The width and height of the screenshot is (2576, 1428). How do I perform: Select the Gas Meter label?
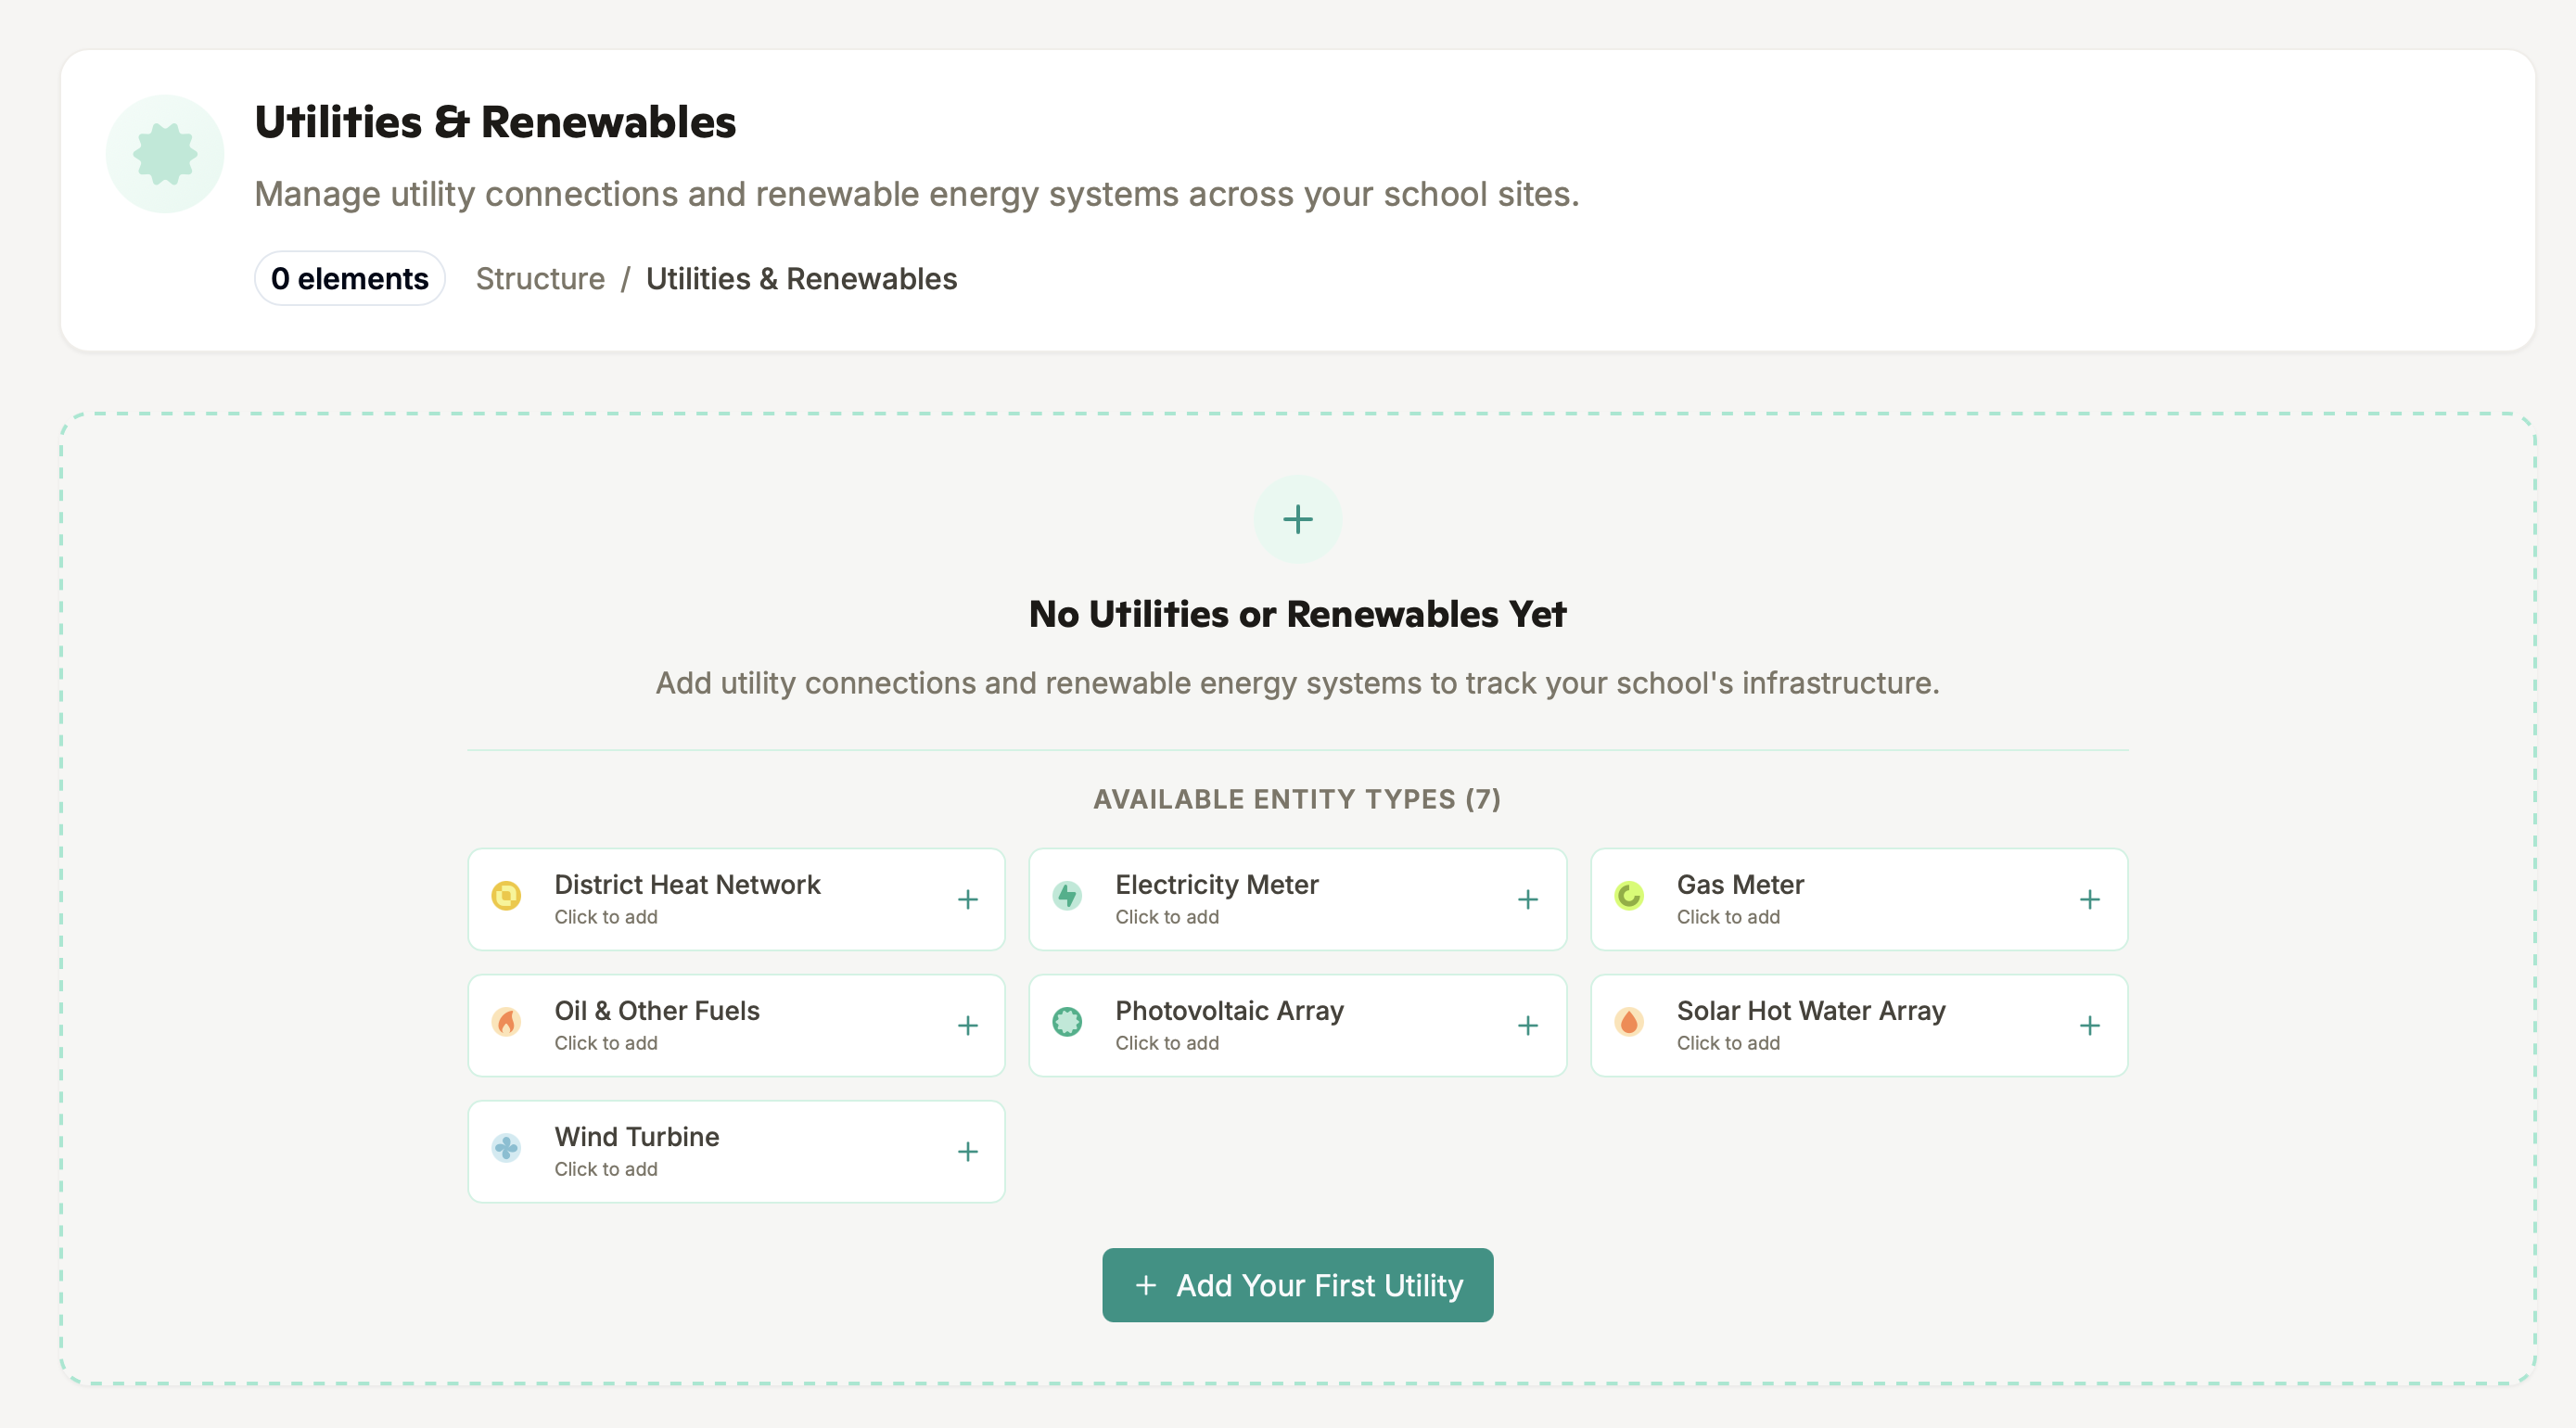point(1740,884)
